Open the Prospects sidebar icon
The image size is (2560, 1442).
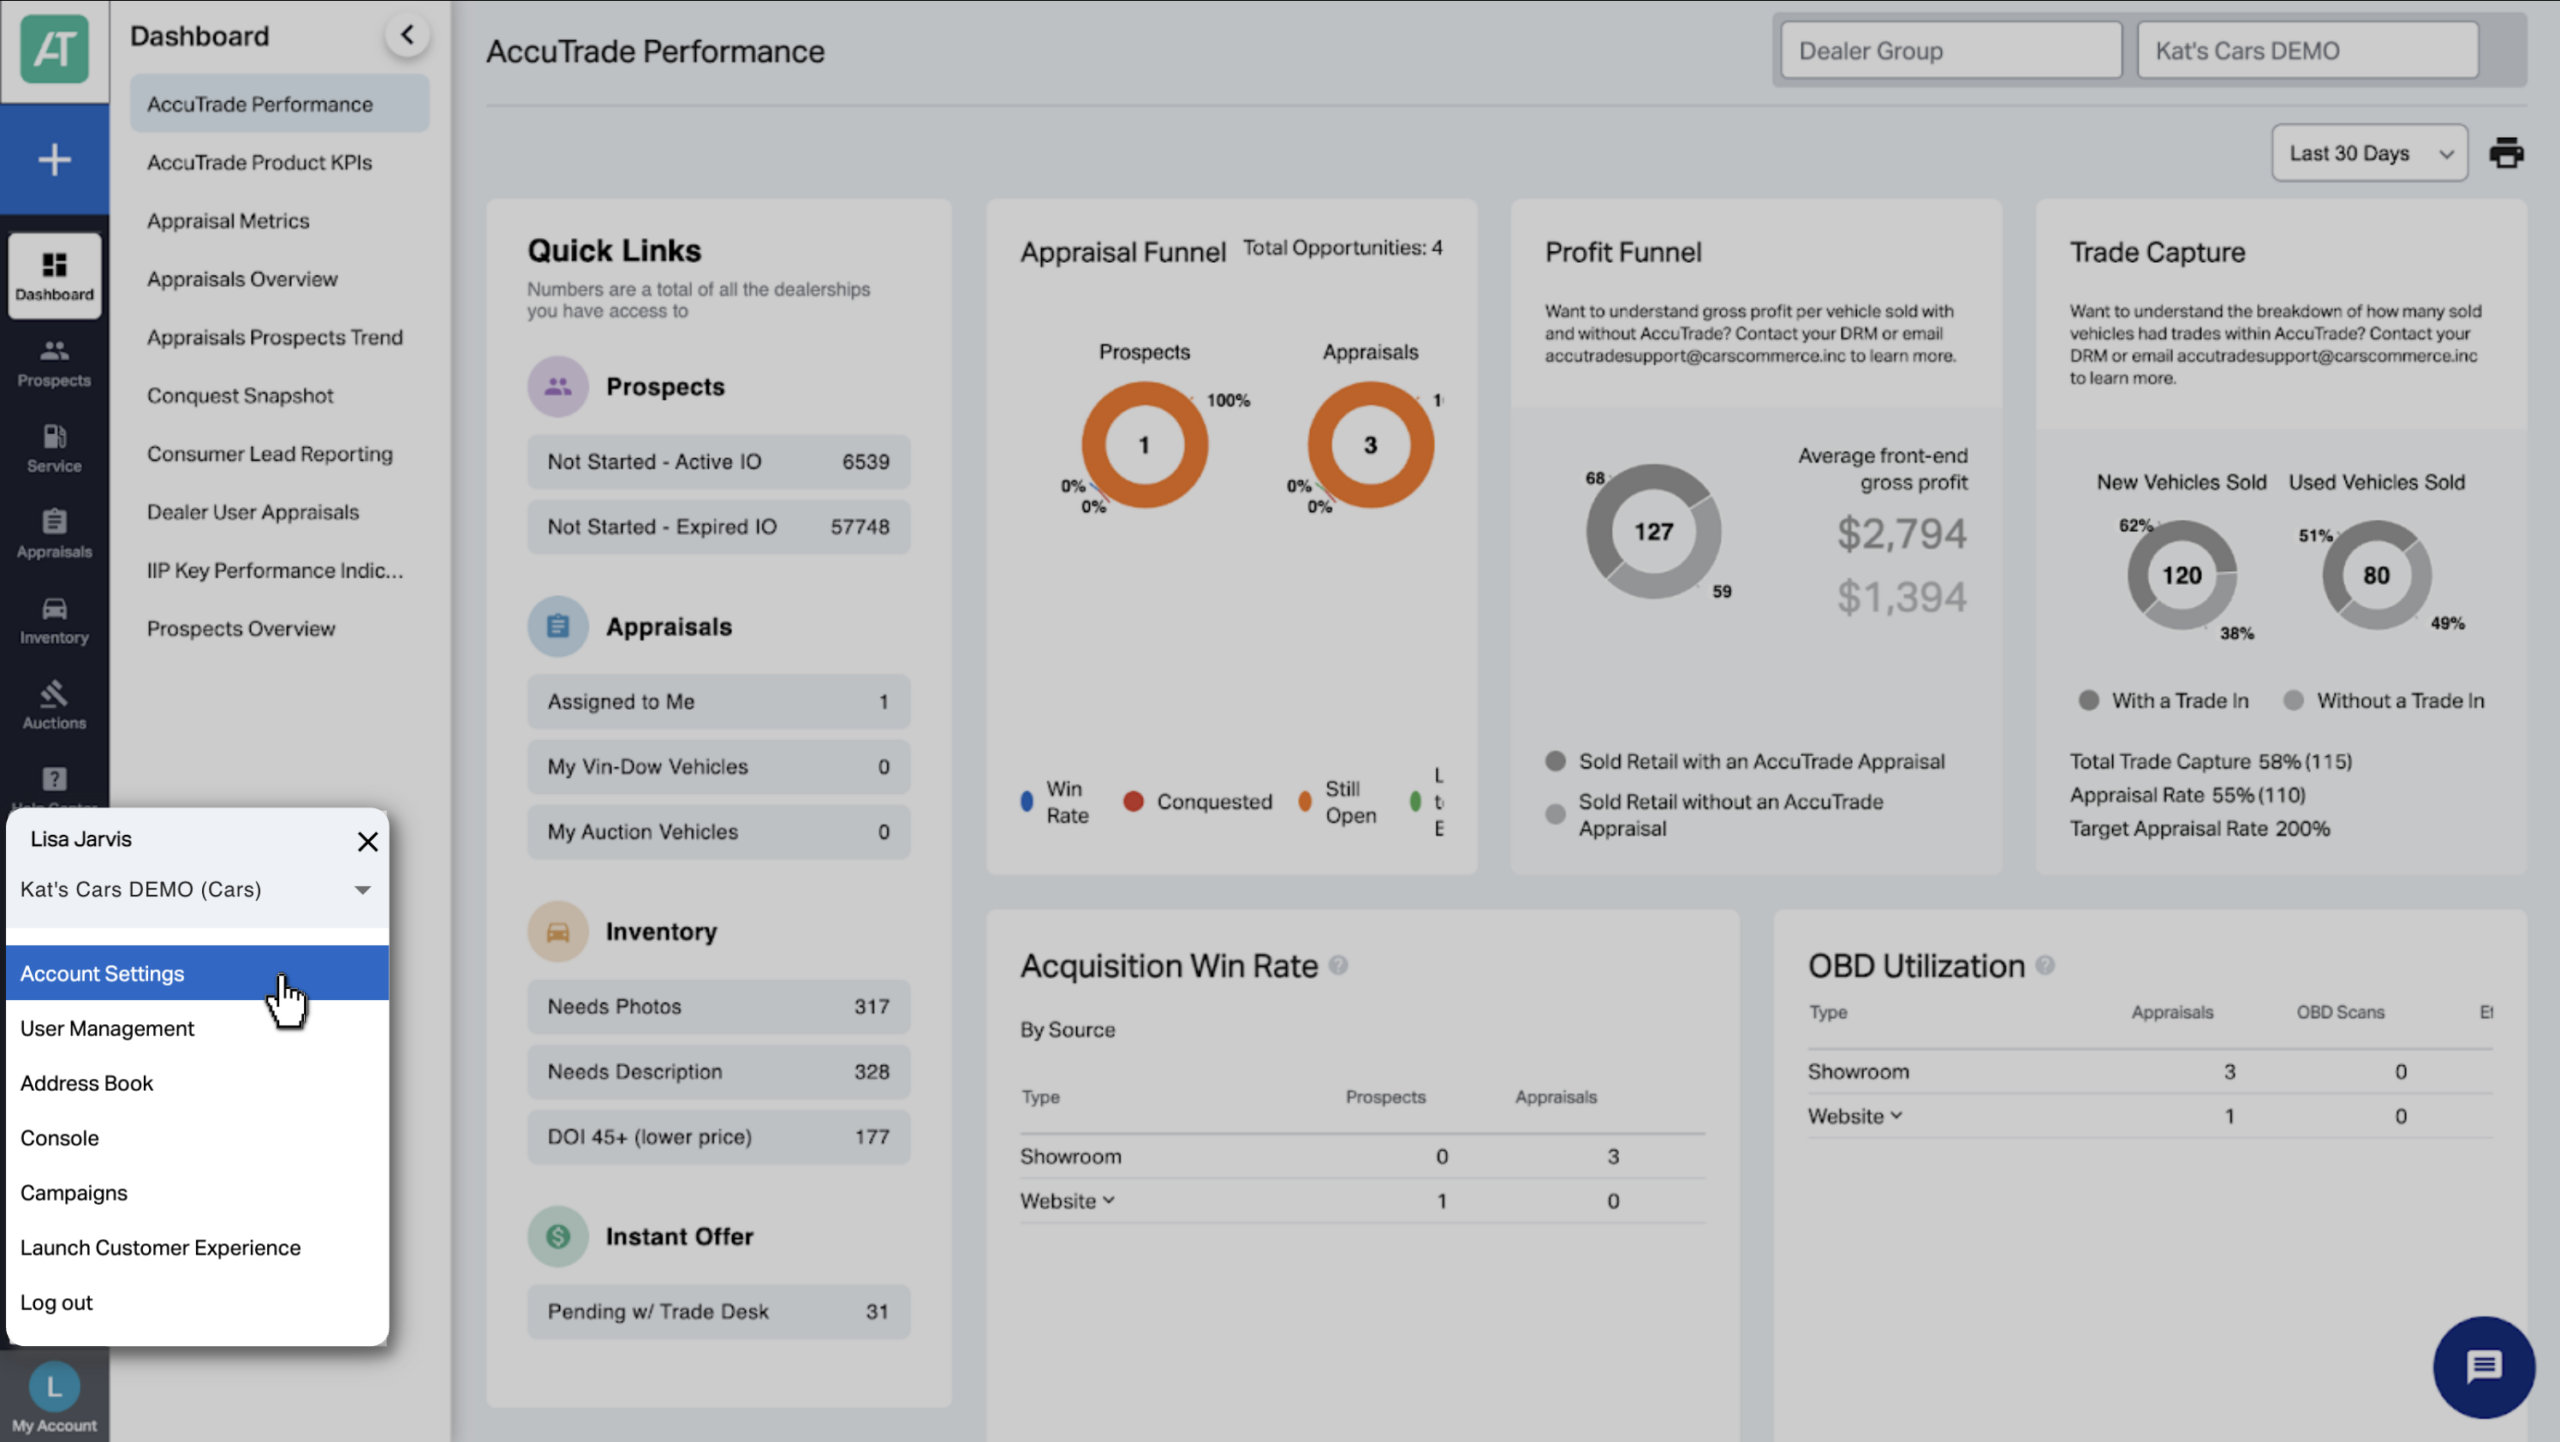[54, 362]
